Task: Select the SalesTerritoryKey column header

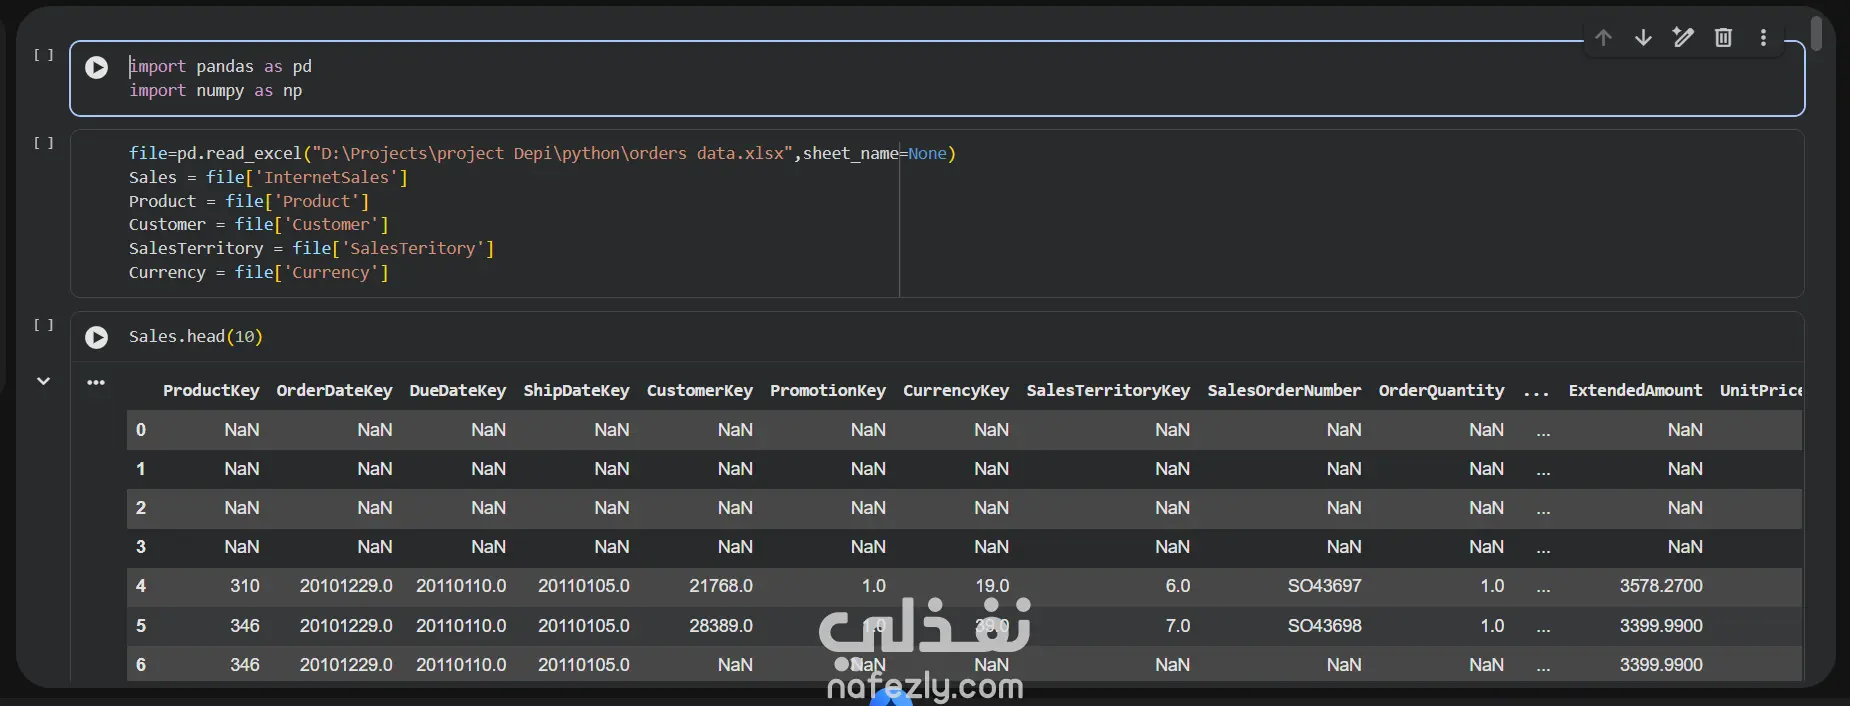Action: (x=1108, y=391)
